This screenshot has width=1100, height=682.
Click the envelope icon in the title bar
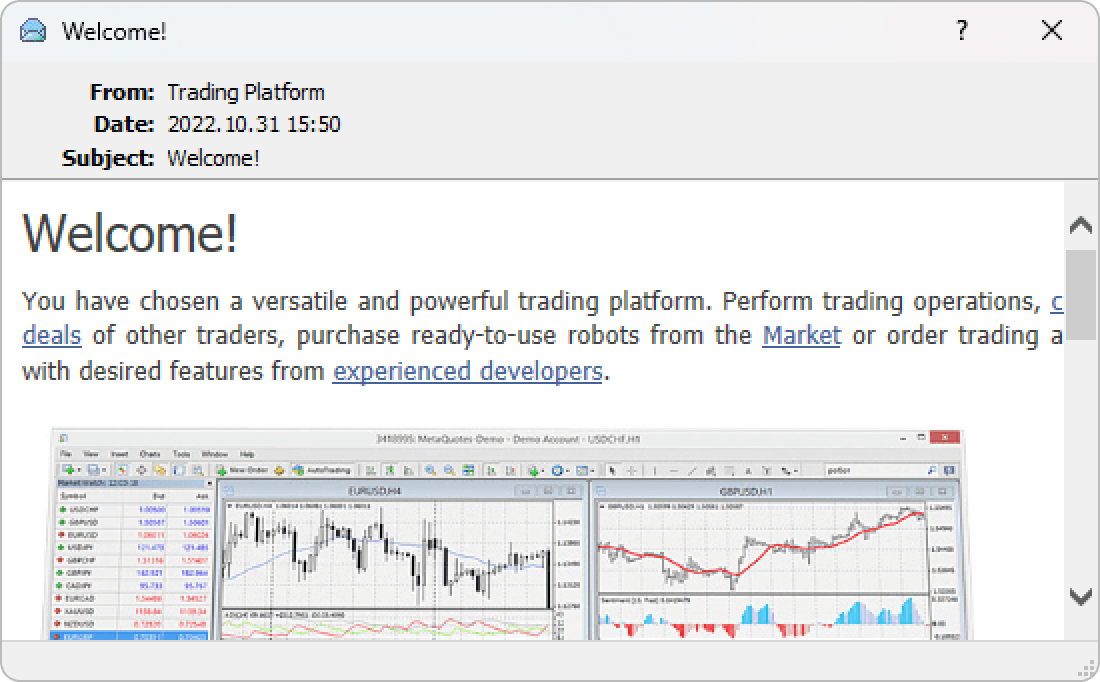(x=33, y=31)
